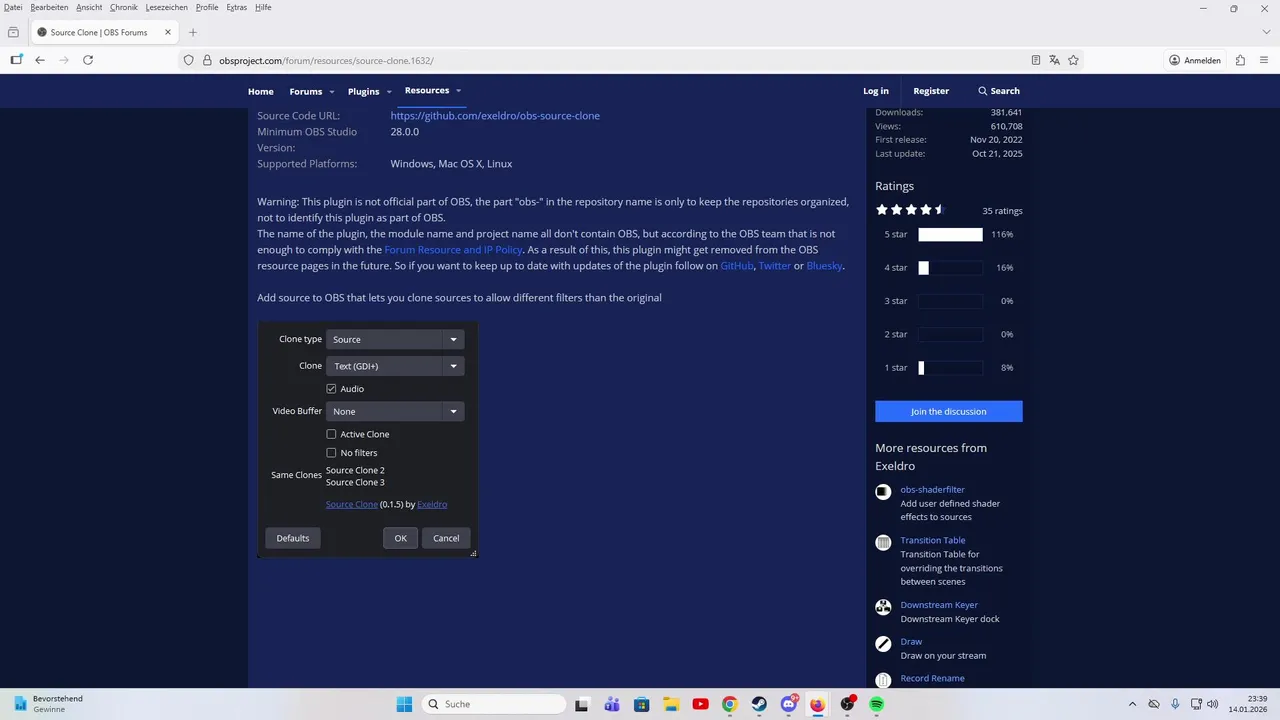
Task: Expand the Forums menu arrow in the navbar
Action: tap(332, 92)
